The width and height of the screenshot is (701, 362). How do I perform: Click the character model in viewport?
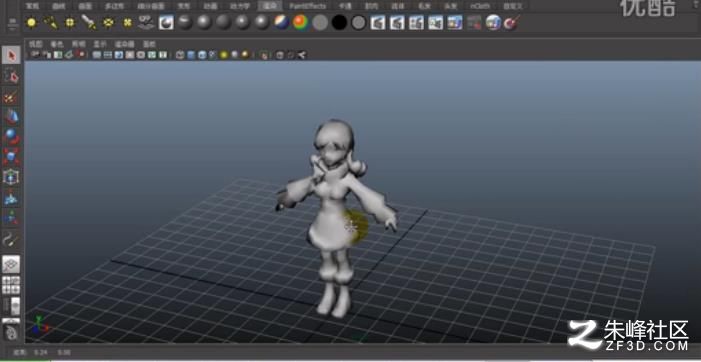[334, 215]
